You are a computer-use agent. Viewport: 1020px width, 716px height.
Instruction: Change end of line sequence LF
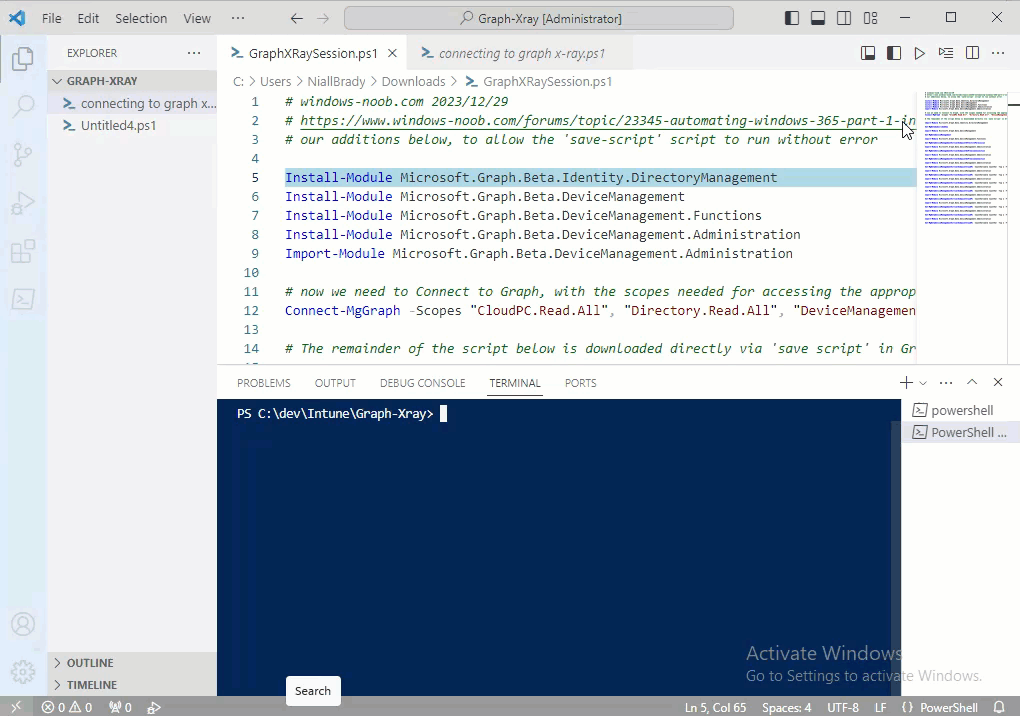click(x=880, y=707)
